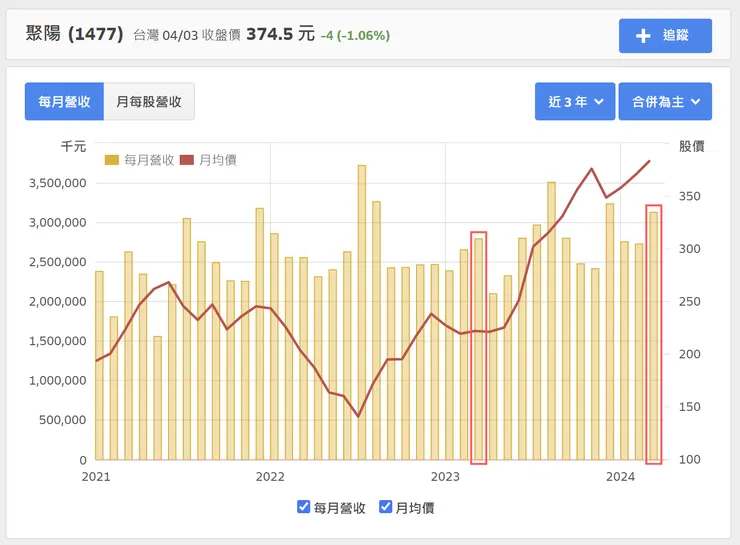
Task: Click the 聚陽 (1477) stock title
Action: (75, 35)
